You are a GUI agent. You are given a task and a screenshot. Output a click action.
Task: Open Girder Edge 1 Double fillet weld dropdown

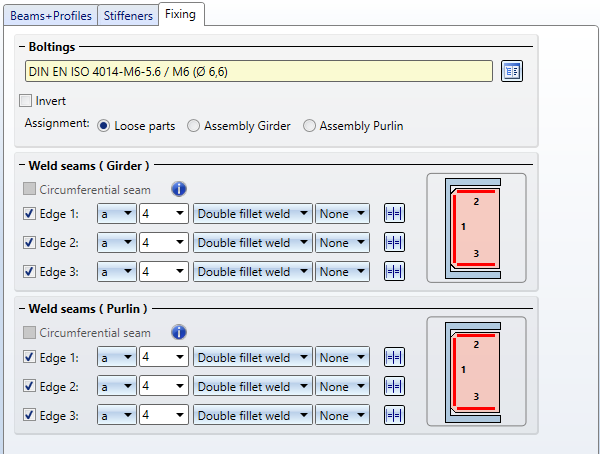[253, 214]
